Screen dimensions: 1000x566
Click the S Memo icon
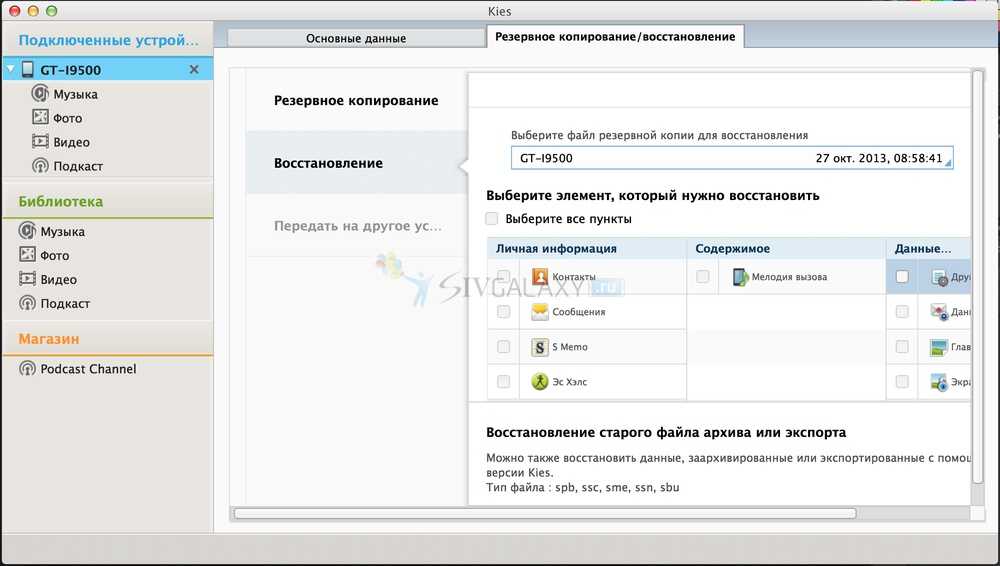click(540, 347)
